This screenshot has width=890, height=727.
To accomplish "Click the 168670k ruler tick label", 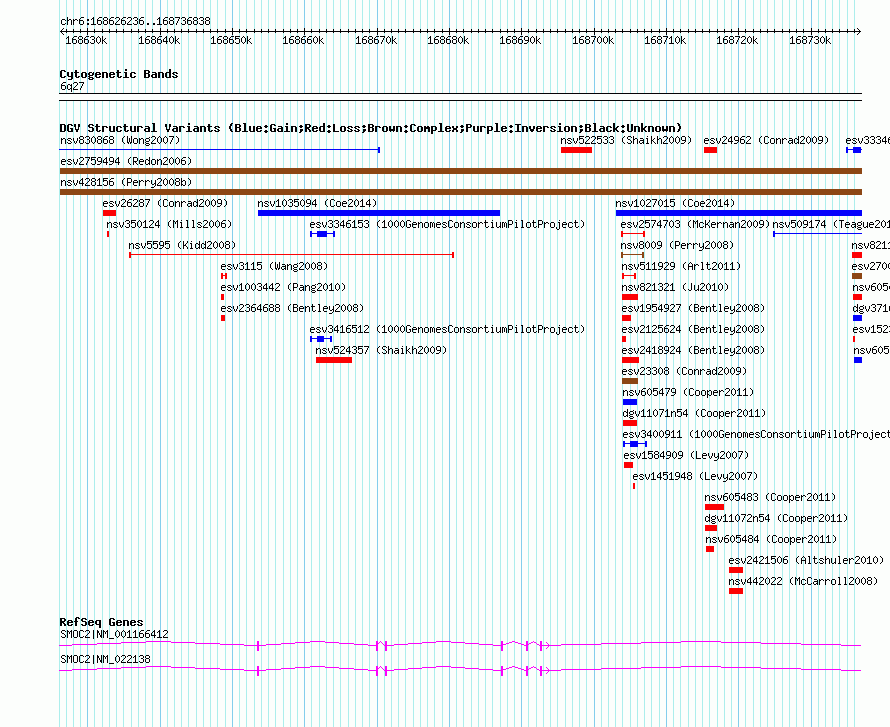I will coord(376,40).
